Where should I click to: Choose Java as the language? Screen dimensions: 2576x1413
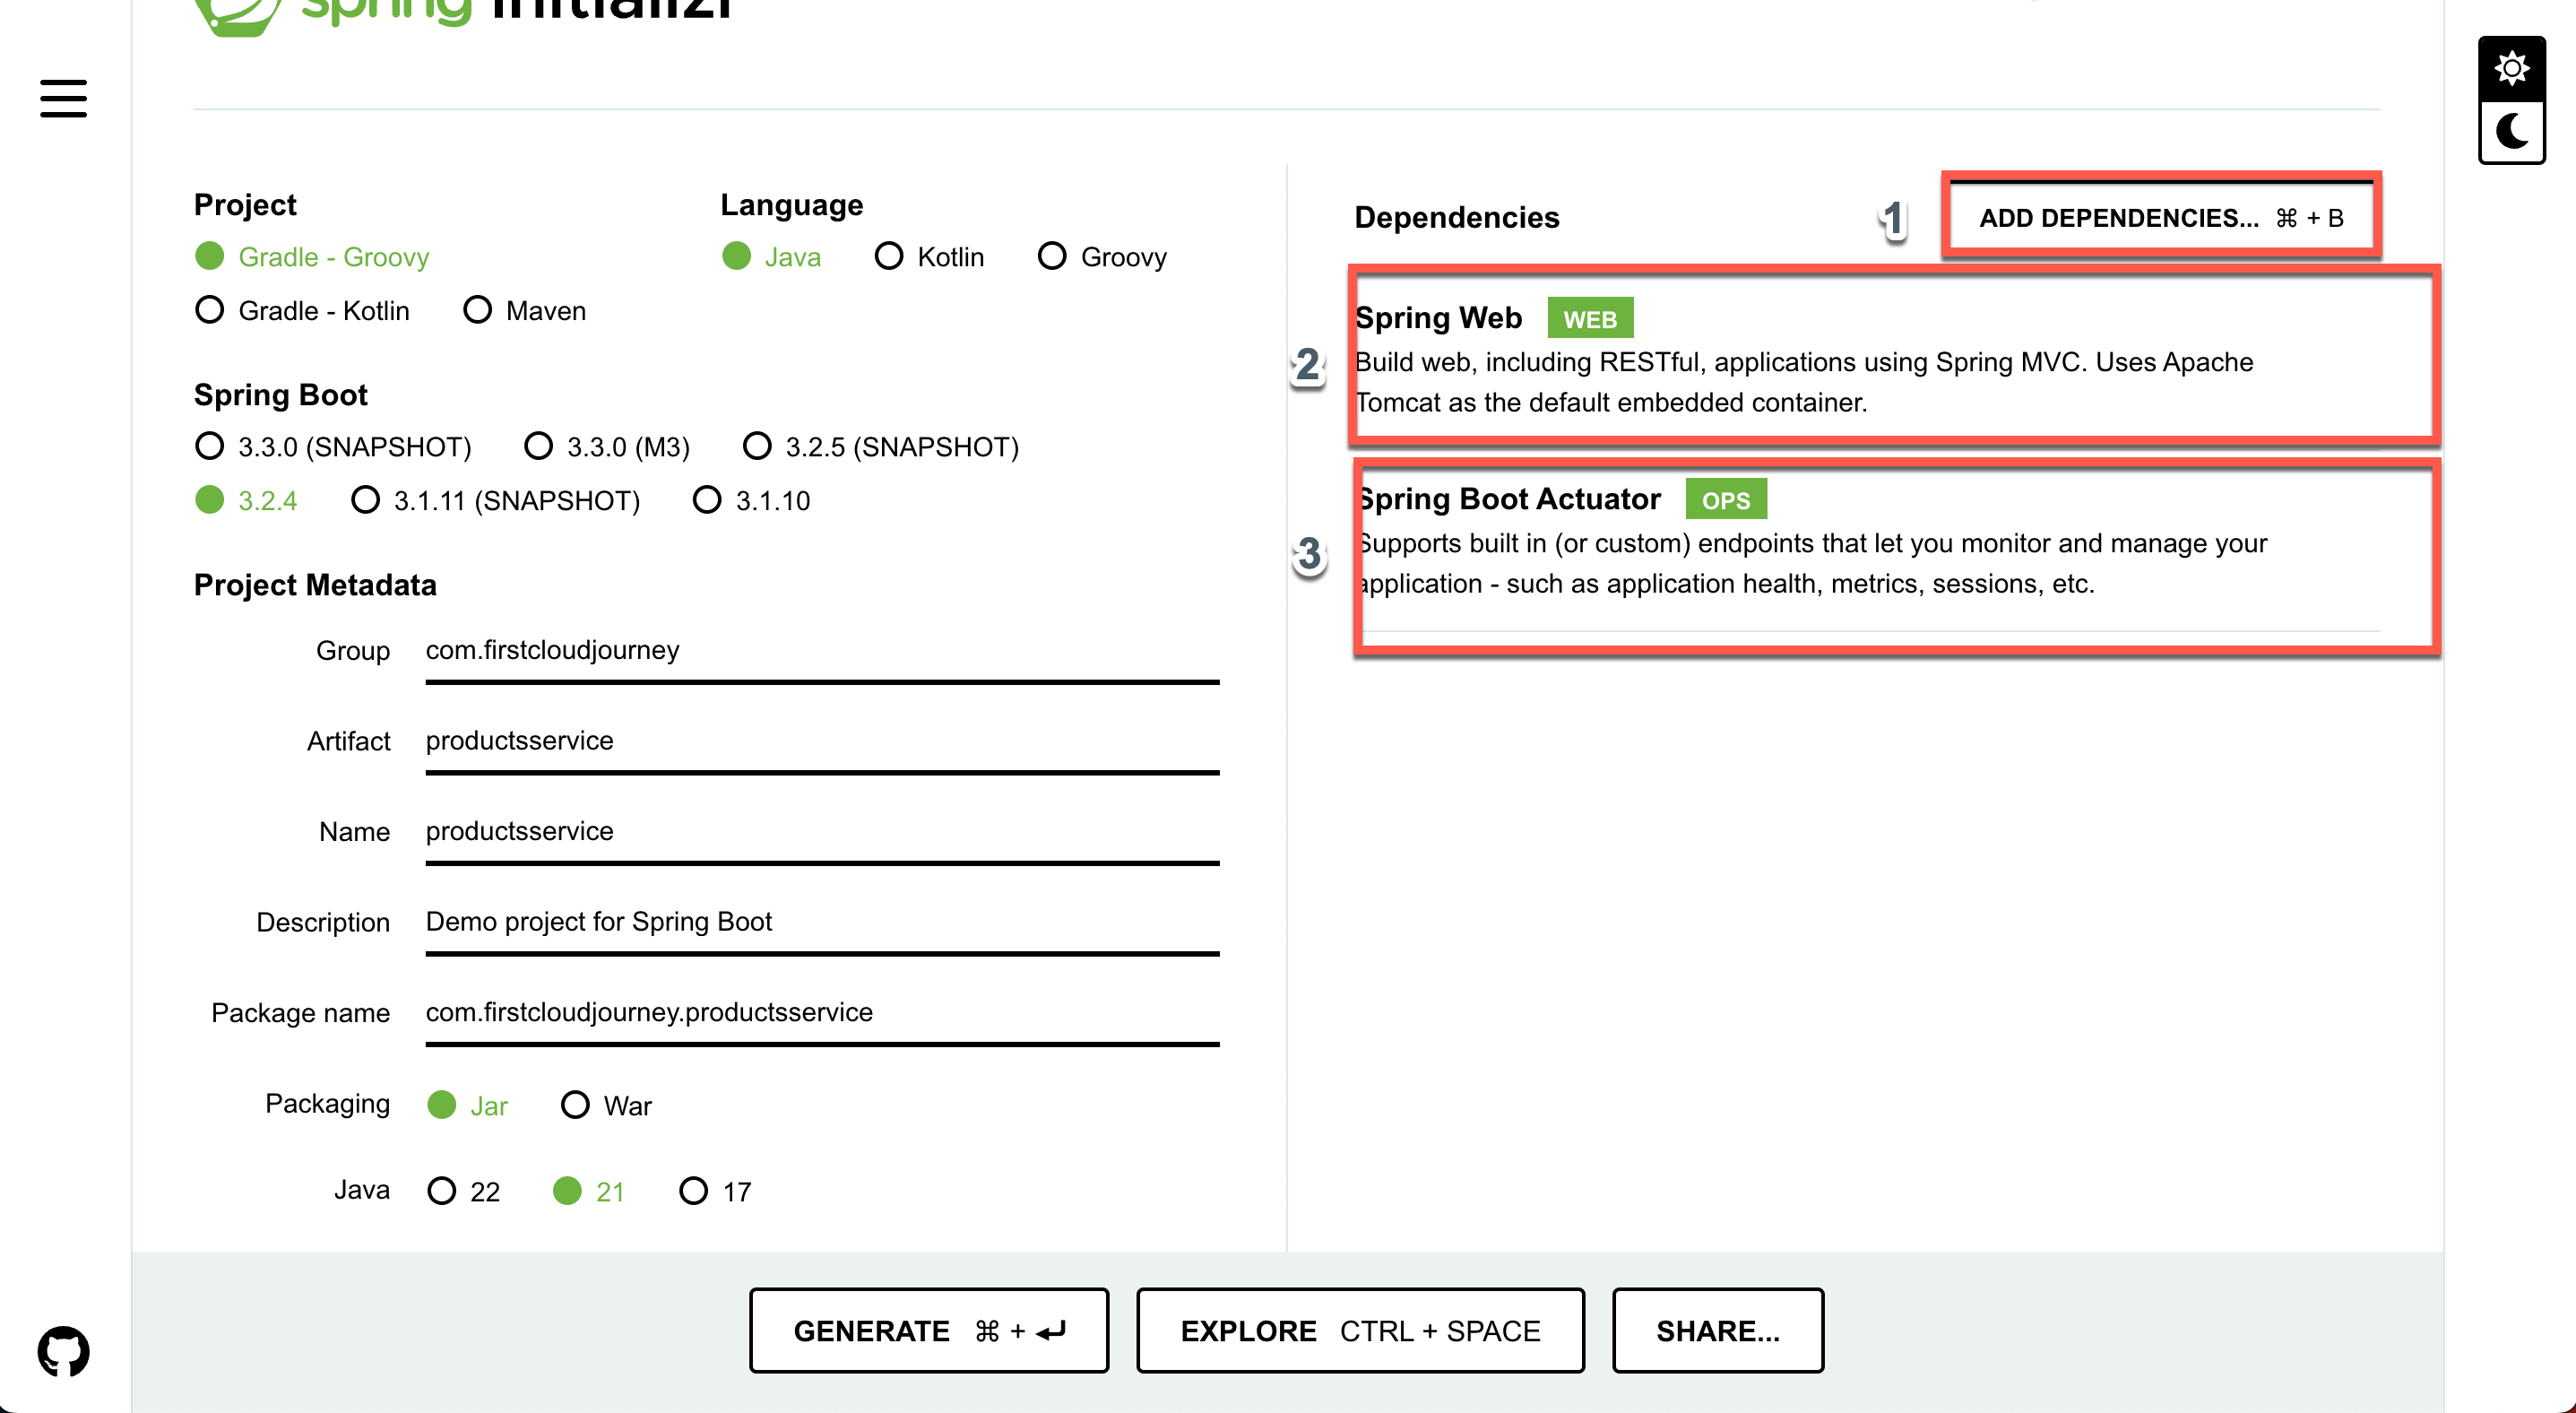[x=771, y=257]
